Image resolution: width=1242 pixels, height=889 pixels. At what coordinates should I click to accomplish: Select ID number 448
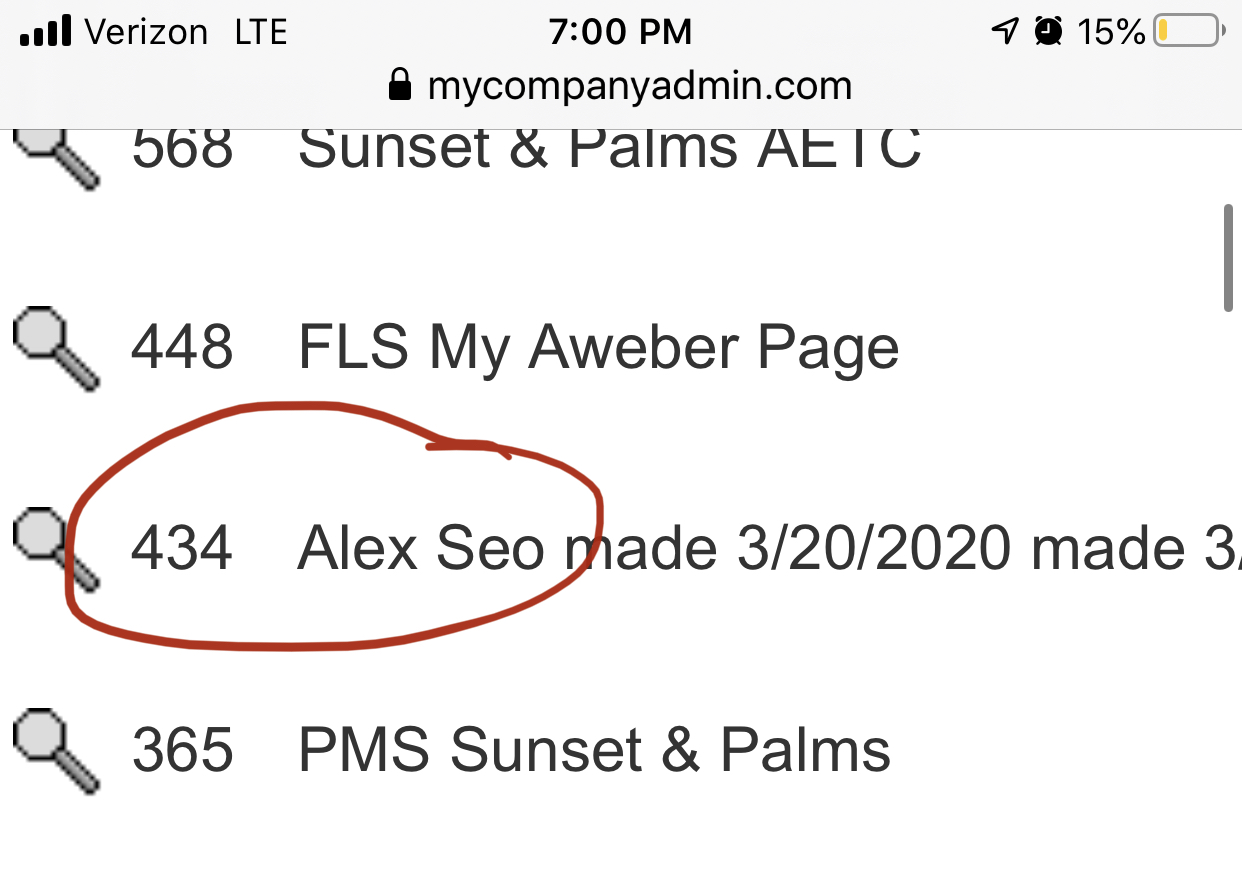coord(182,348)
